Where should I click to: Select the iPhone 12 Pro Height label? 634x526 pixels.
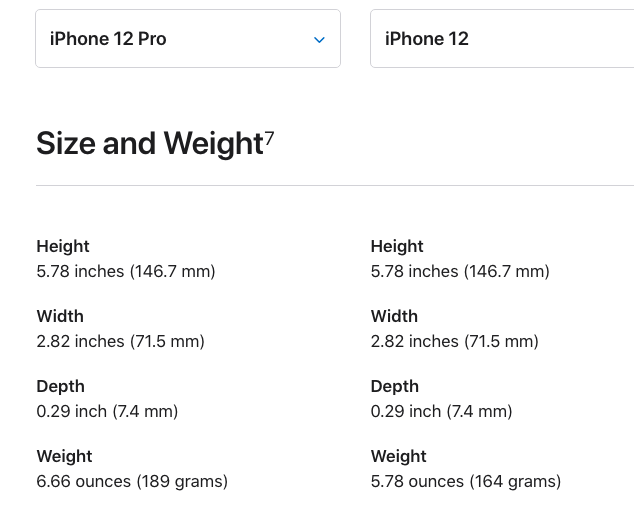[x=63, y=246]
